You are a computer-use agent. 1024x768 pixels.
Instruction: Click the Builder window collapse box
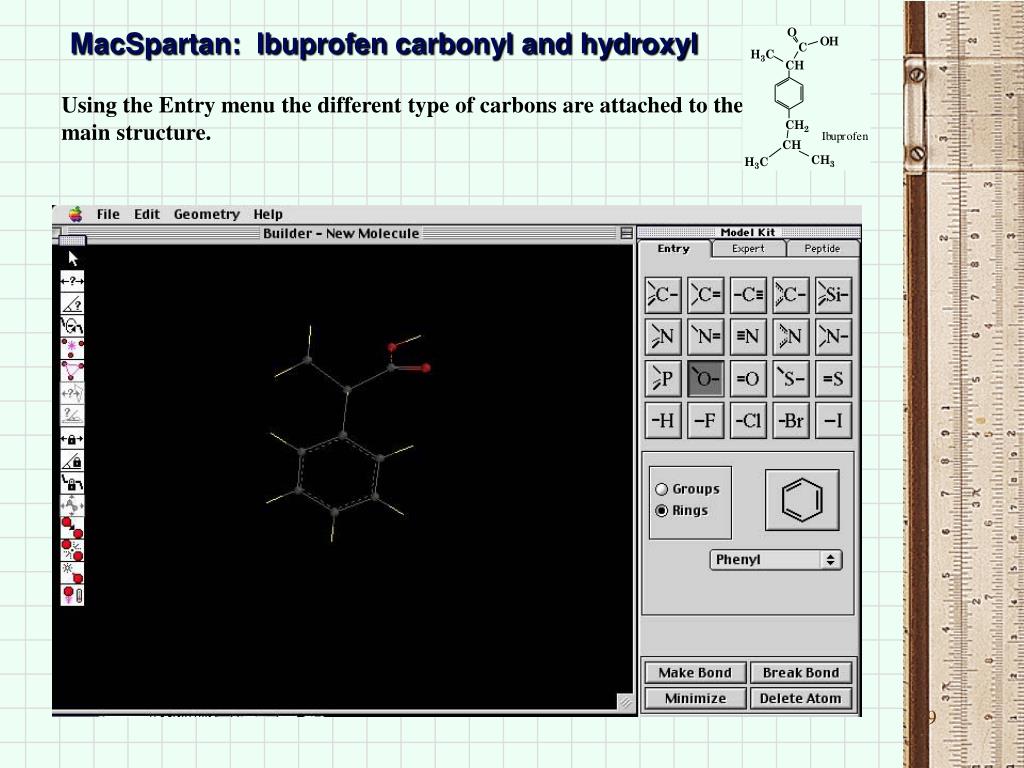click(x=626, y=233)
